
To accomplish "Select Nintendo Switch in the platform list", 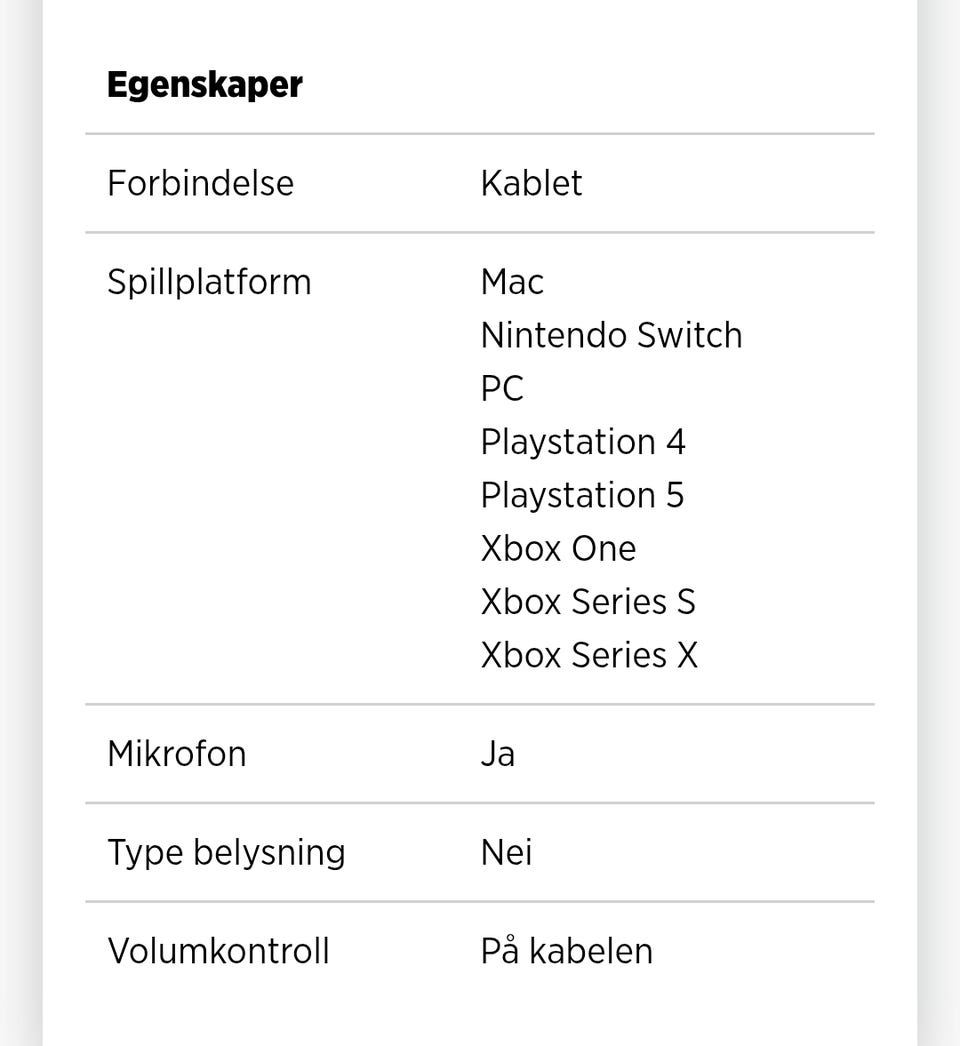I will (x=611, y=335).
